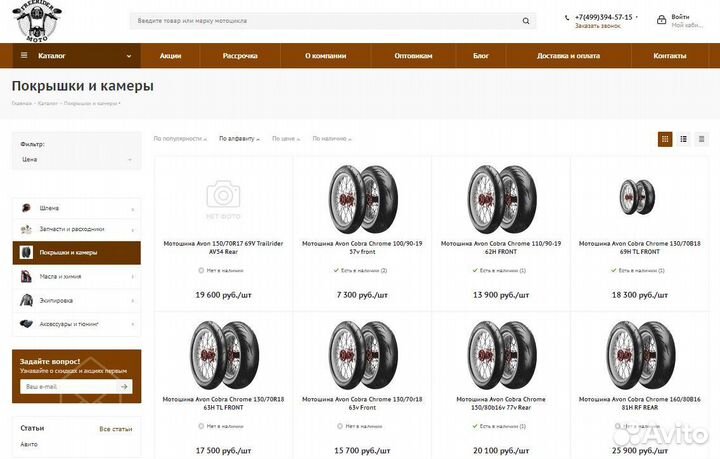Open the Рассрочка menu item
The width and height of the screenshot is (720, 459).
coord(240,56)
